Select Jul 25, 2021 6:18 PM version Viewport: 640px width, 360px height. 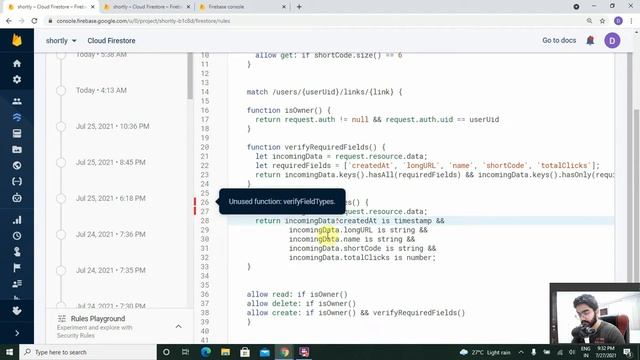[x=111, y=198]
